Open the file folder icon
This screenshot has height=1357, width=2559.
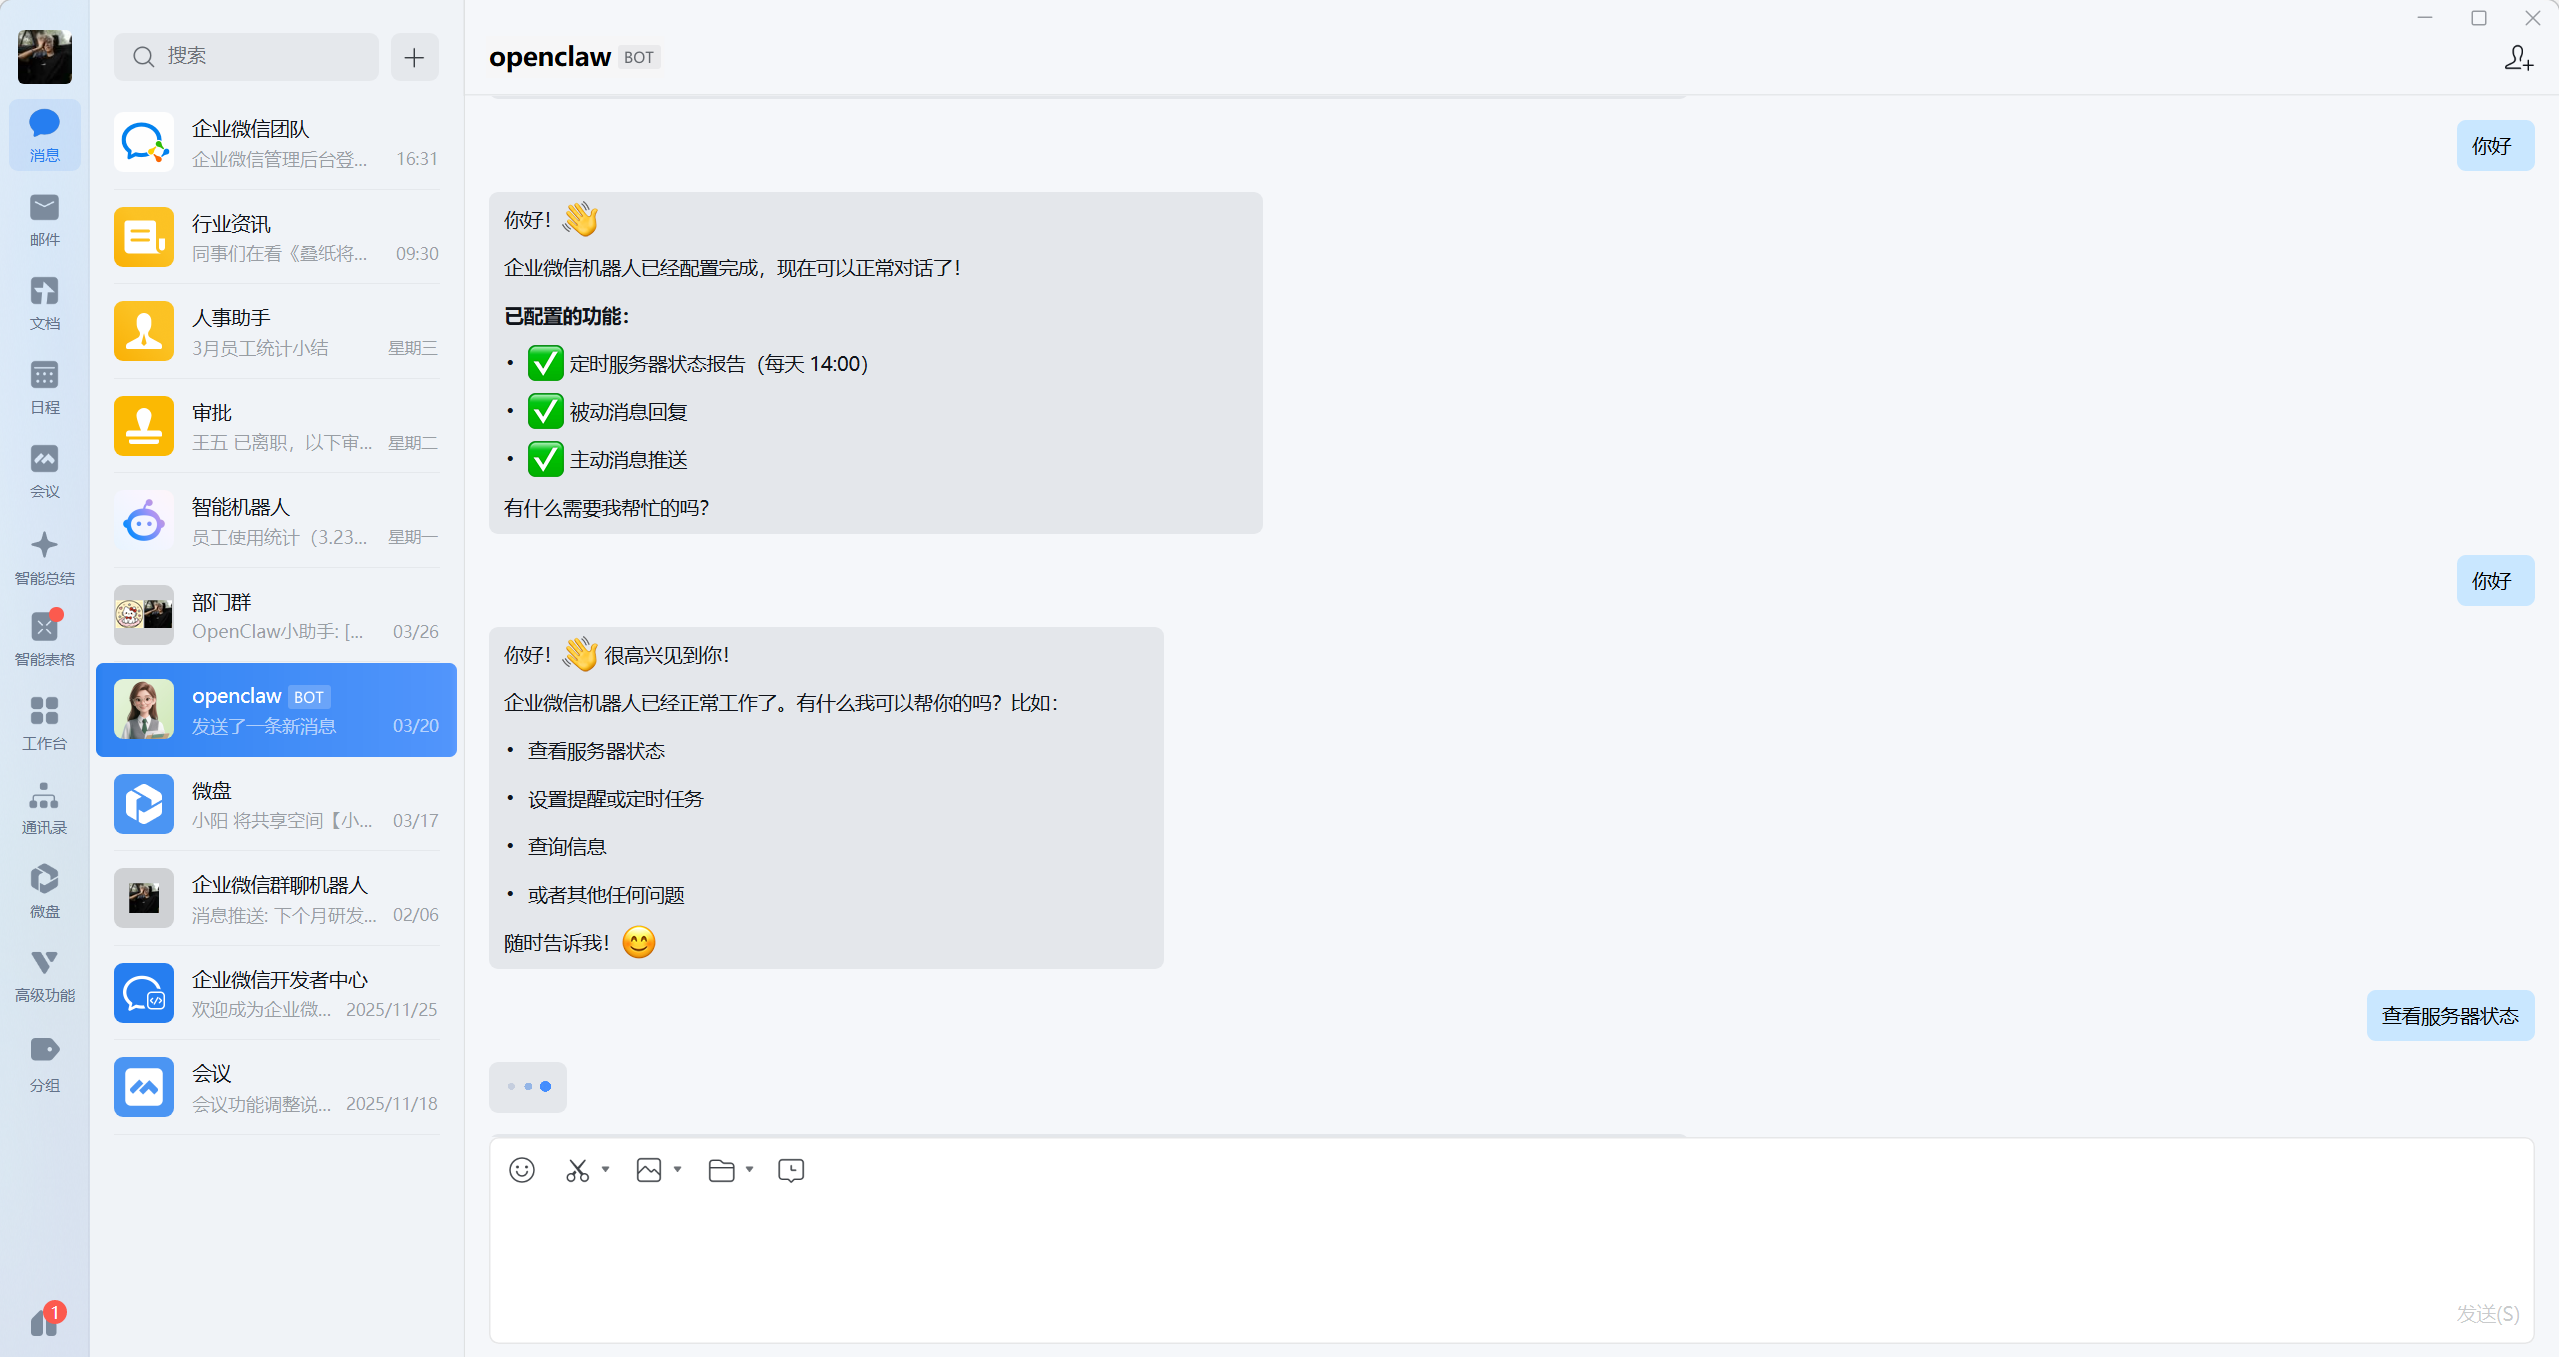(721, 1170)
